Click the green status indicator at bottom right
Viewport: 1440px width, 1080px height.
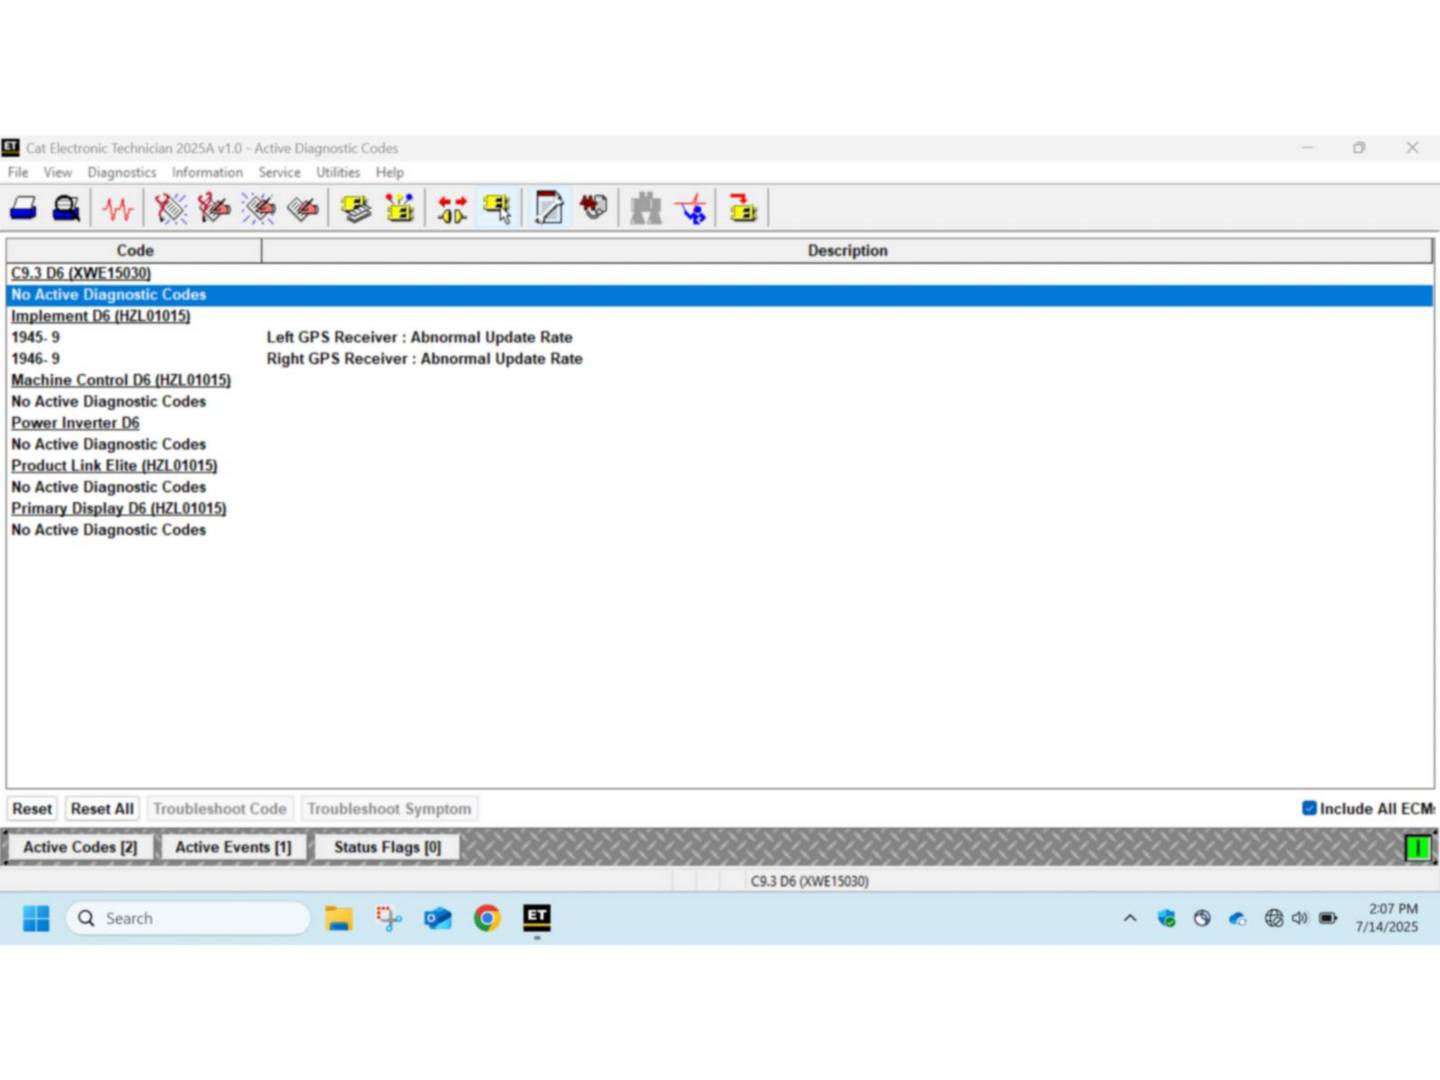pyautogui.click(x=1417, y=848)
